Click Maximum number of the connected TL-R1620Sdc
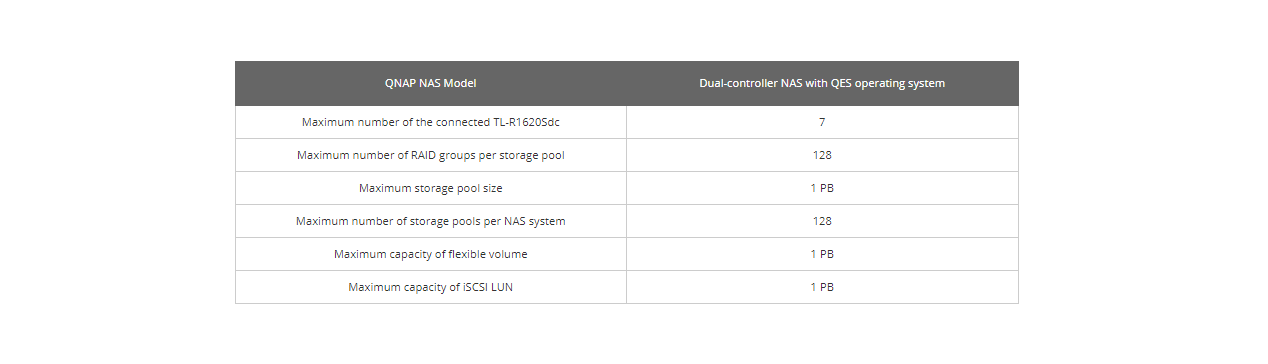 coord(431,122)
